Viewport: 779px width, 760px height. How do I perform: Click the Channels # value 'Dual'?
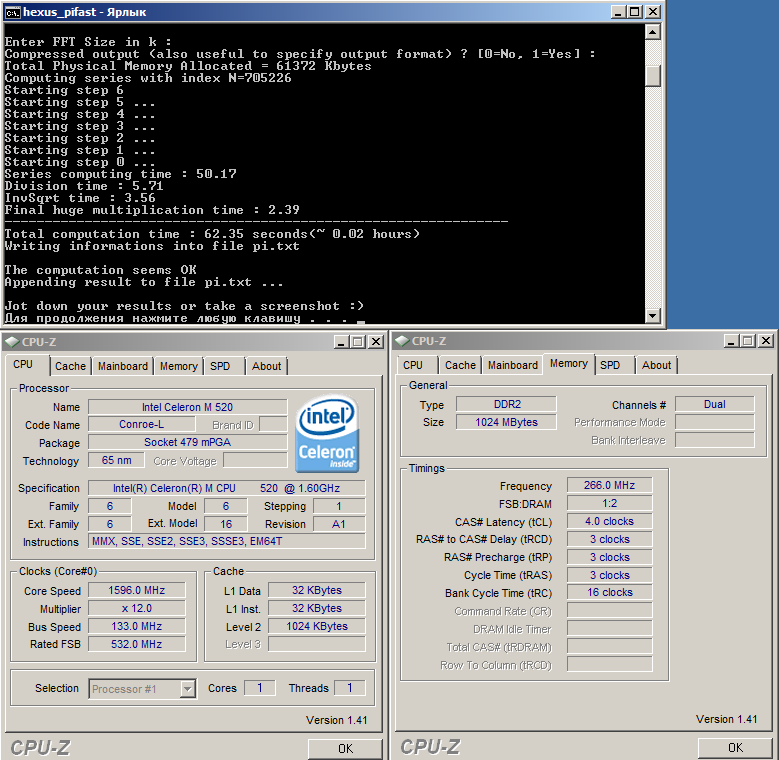715,404
